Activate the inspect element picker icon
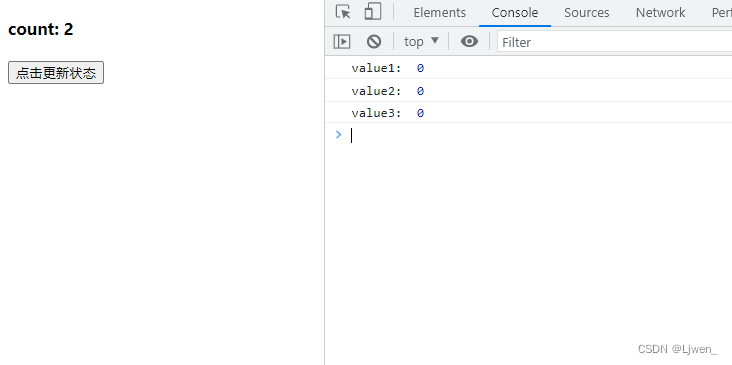Viewport: 732px width, 365px height. click(343, 12)
